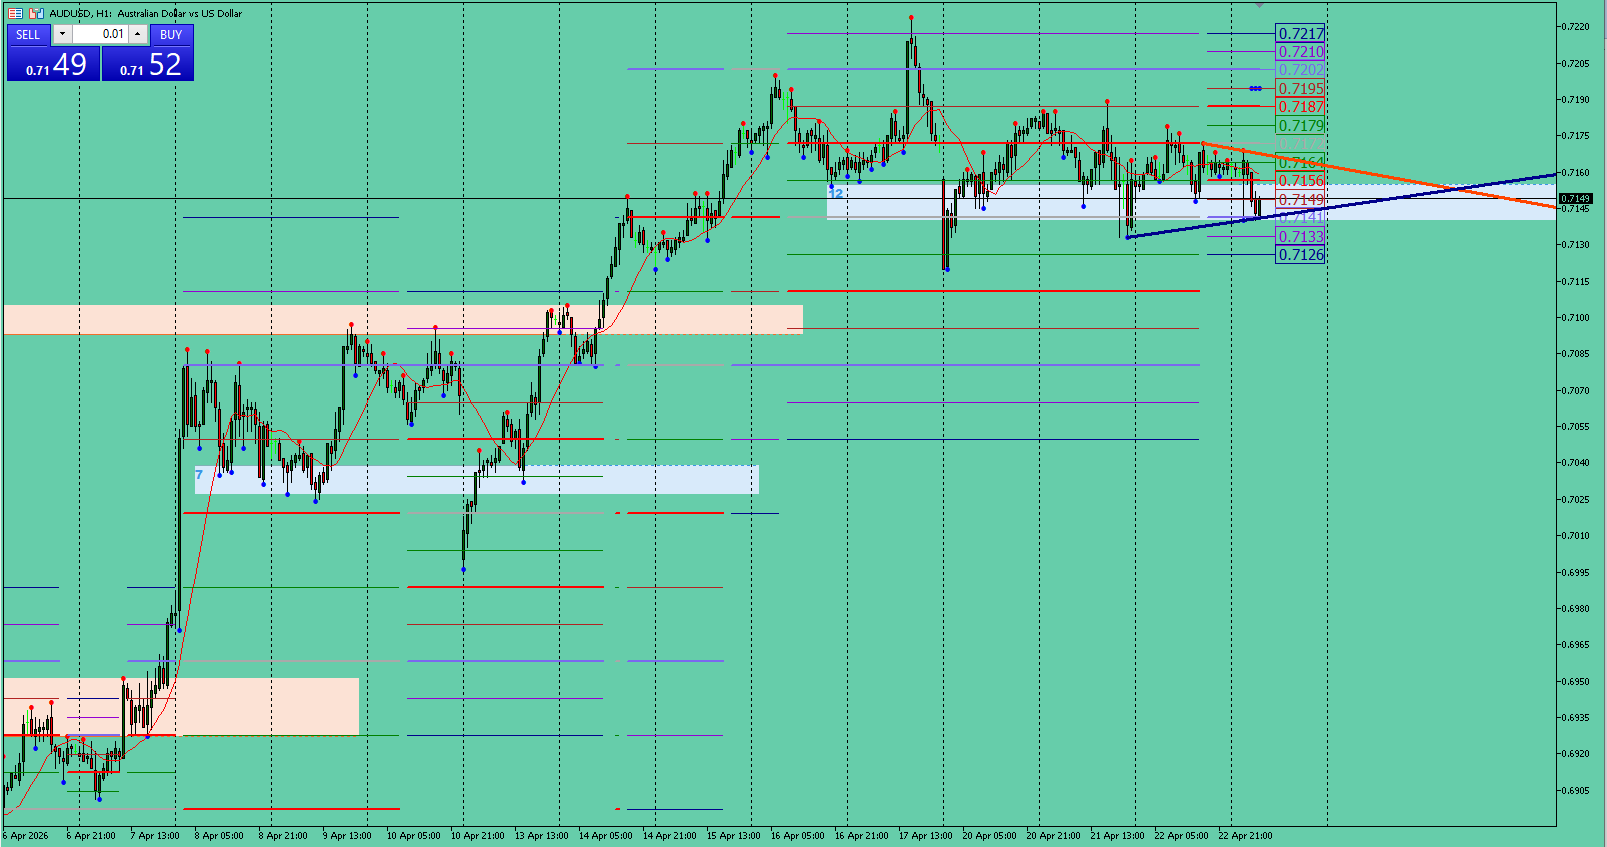Select the 0.7217 price level label
Screen dimensions: 1607x847
click(1301, 33)
